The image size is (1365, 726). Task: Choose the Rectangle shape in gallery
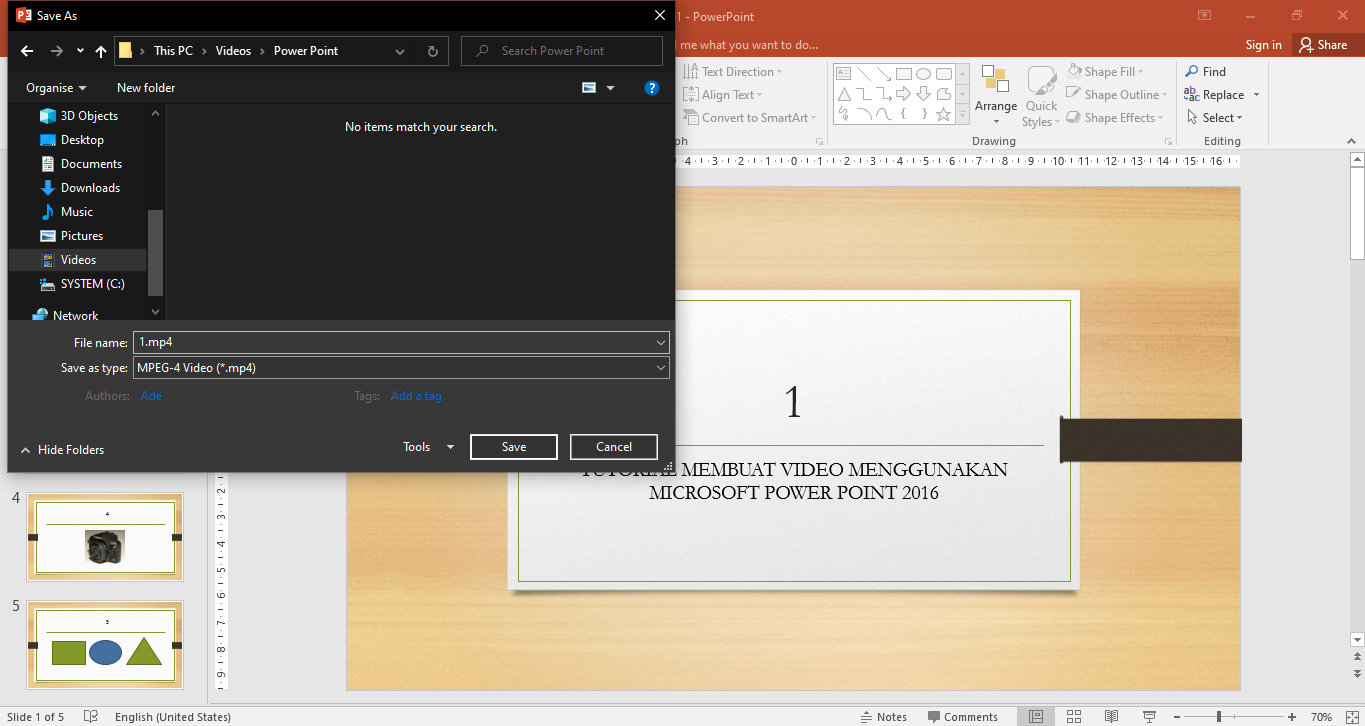click(x=903, y=74)
